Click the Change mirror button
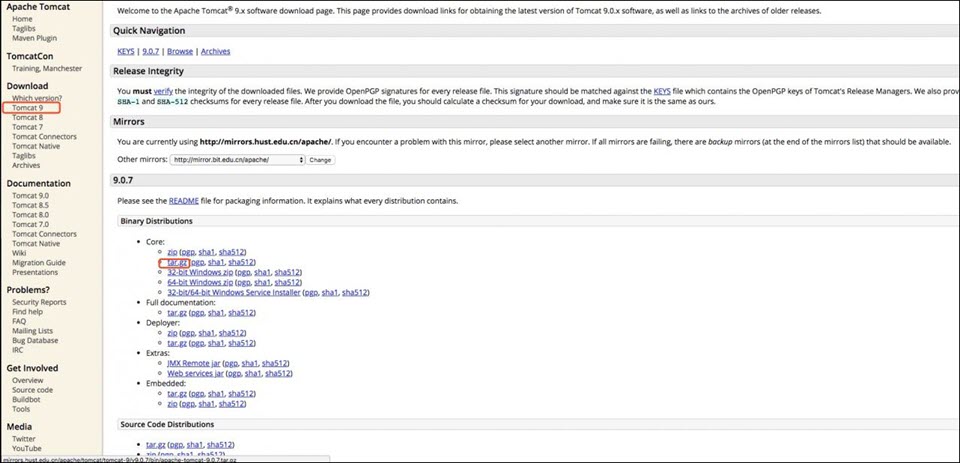The height and width of the screenshot is (463, 960). click(320, 160)
